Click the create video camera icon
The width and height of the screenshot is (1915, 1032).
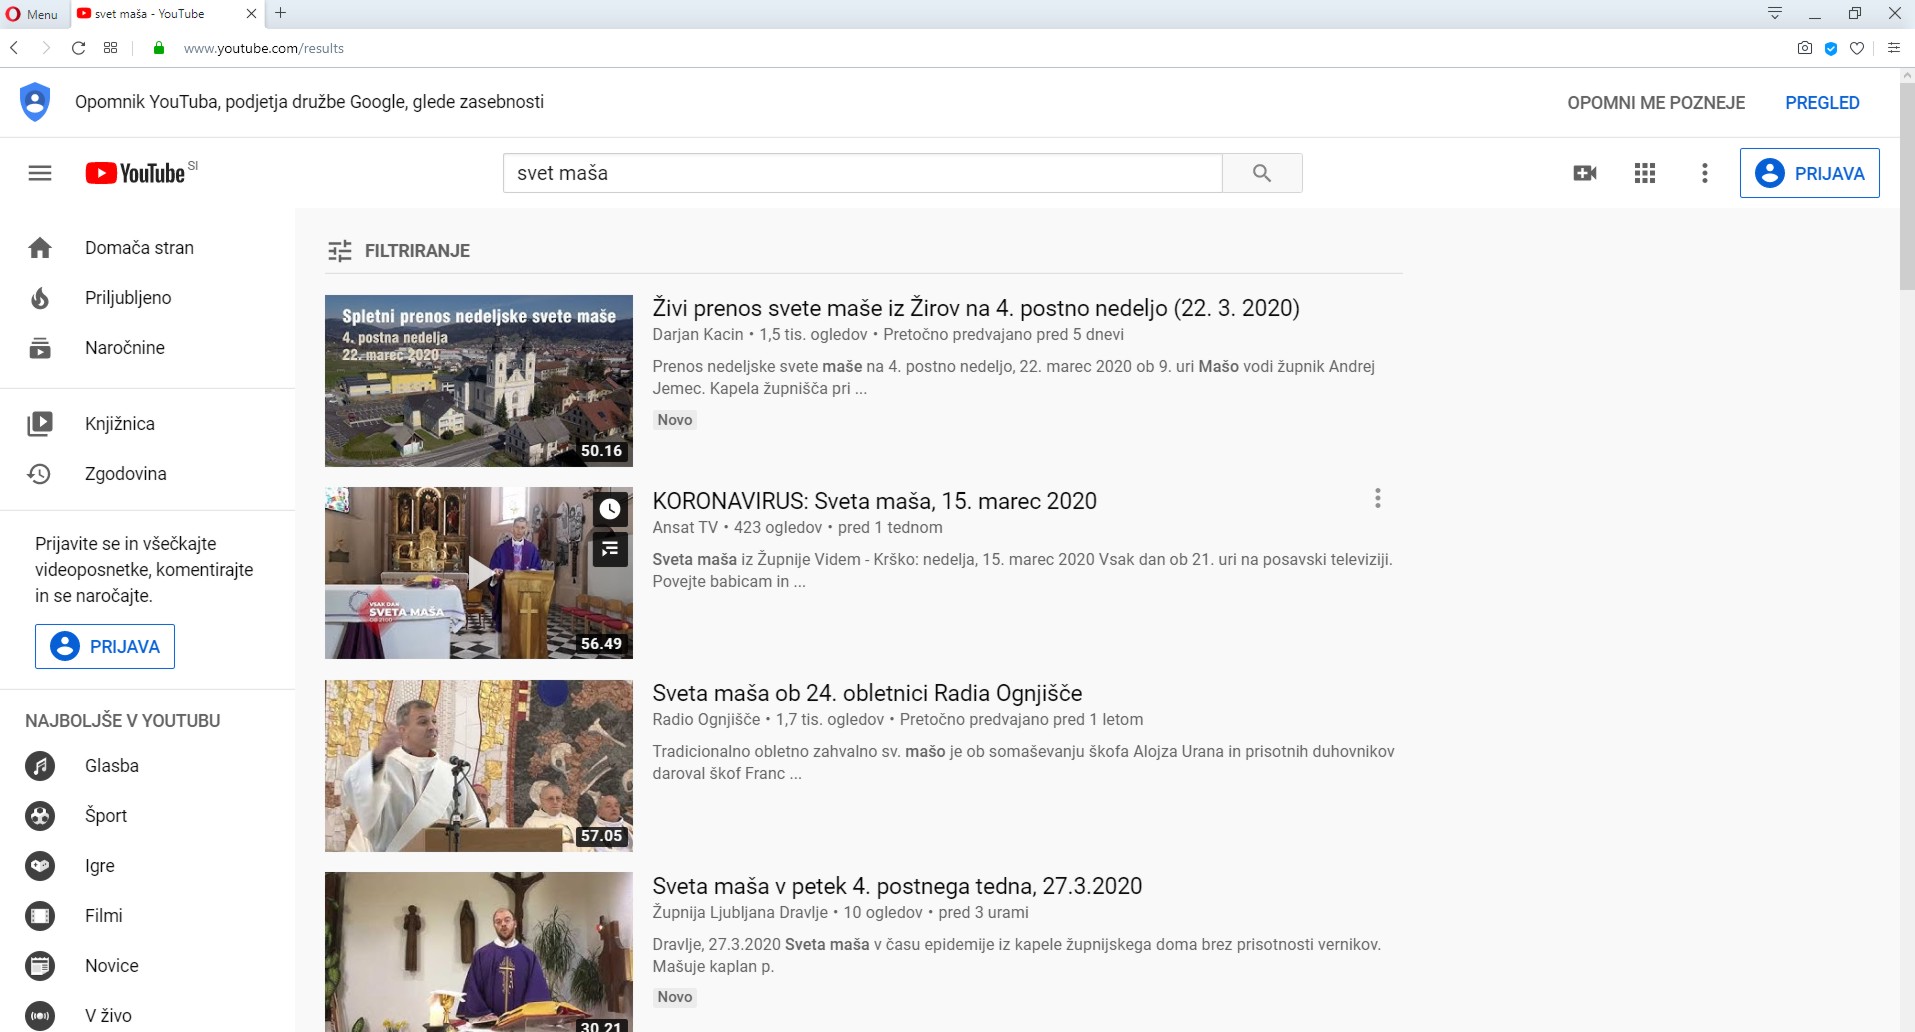point(1584,173)
